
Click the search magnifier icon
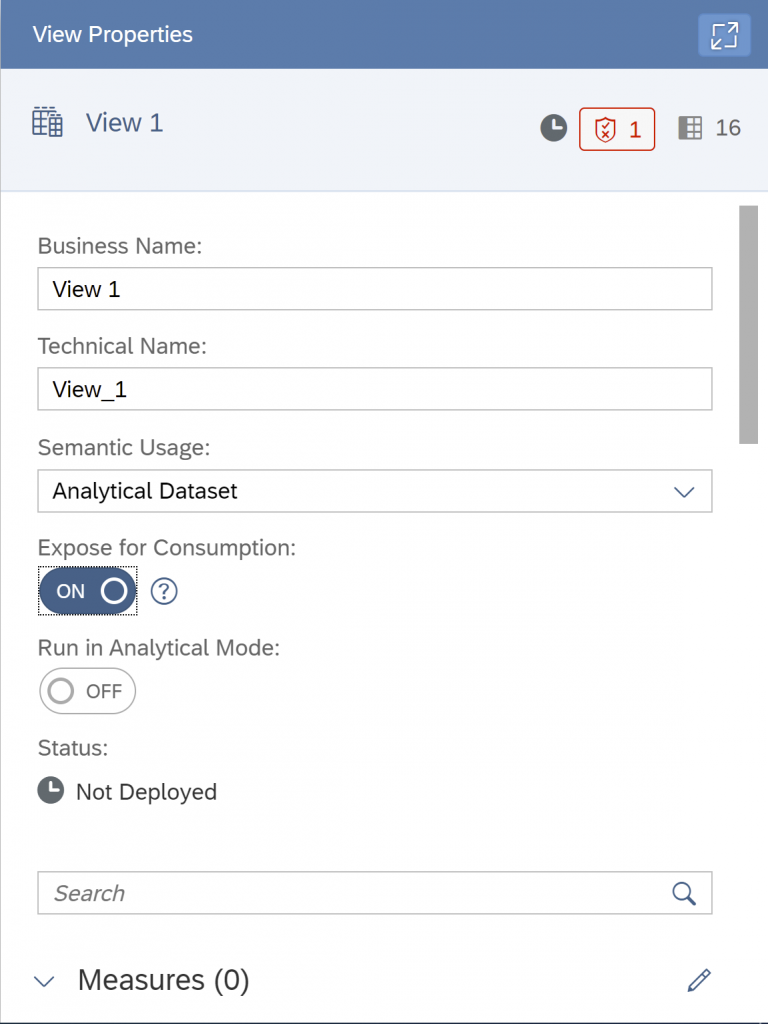tap(684, 893)
